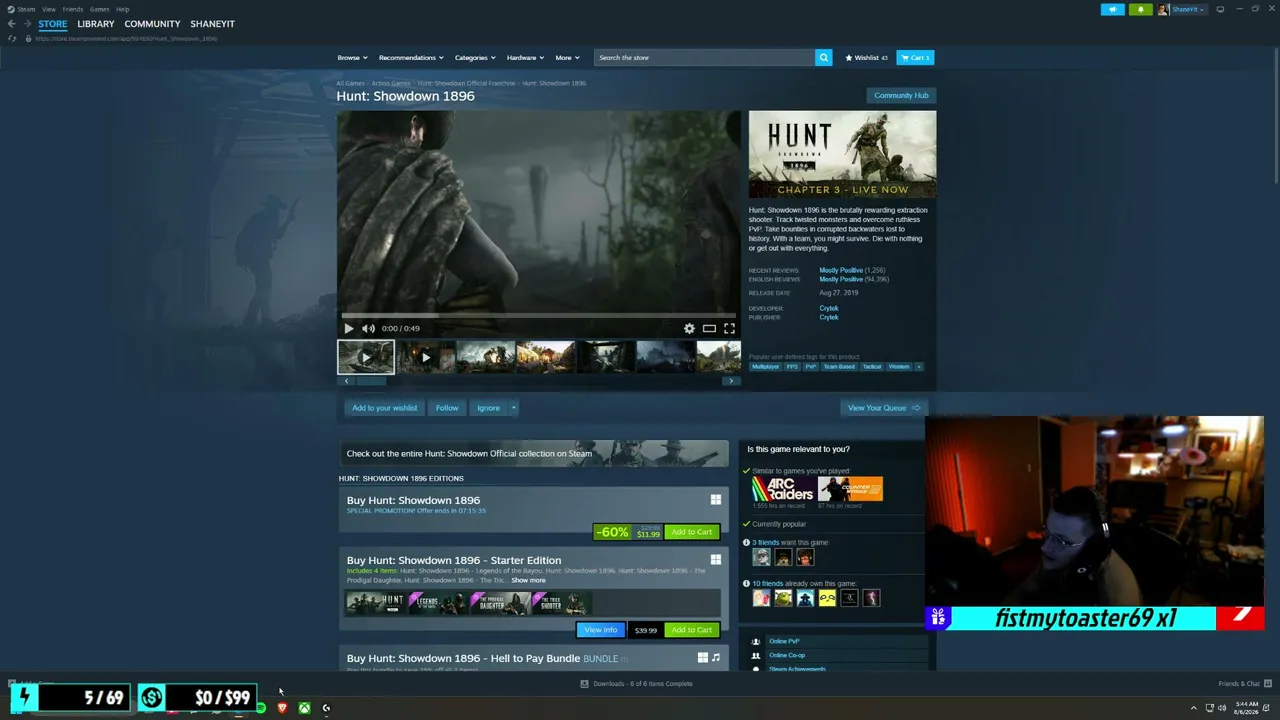
Task: Switch to the COMMUNITY tab
Action: 153,24
